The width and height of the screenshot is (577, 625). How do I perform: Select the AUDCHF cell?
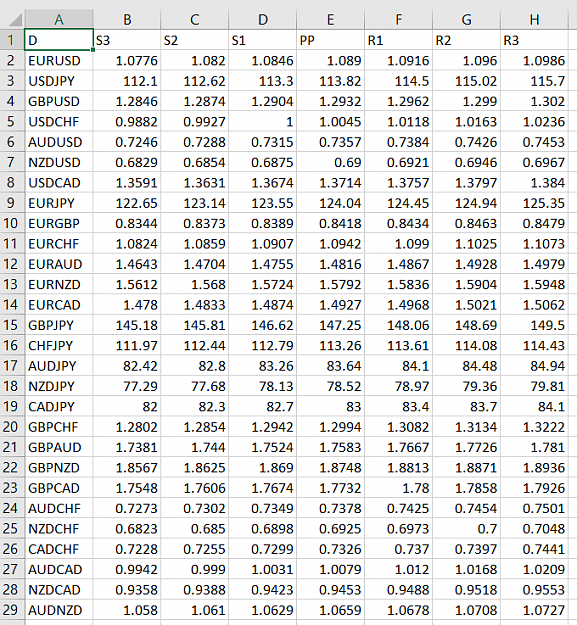pyautogui.click(x=59, y=508)
